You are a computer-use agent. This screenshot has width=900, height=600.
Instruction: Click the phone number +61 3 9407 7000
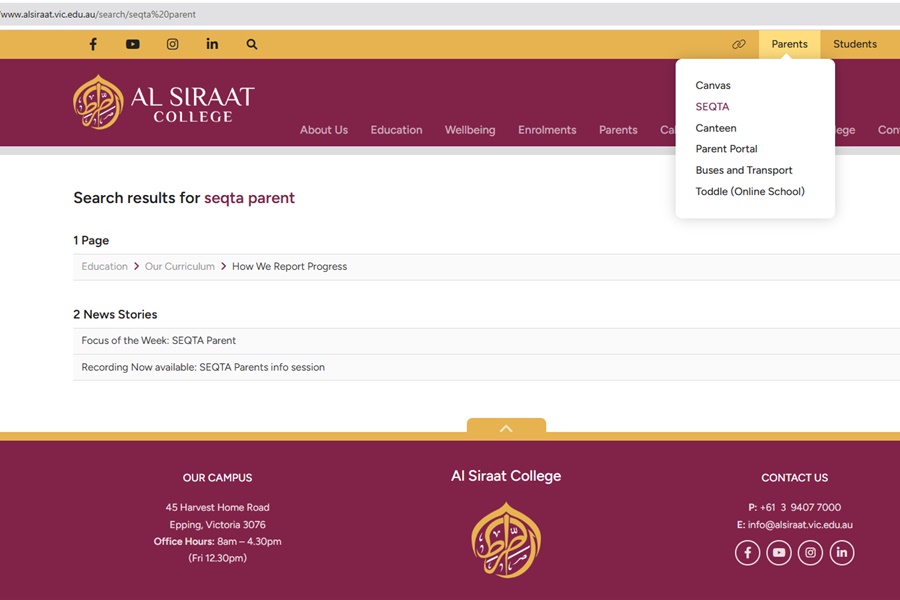click(x=800, y=508)
